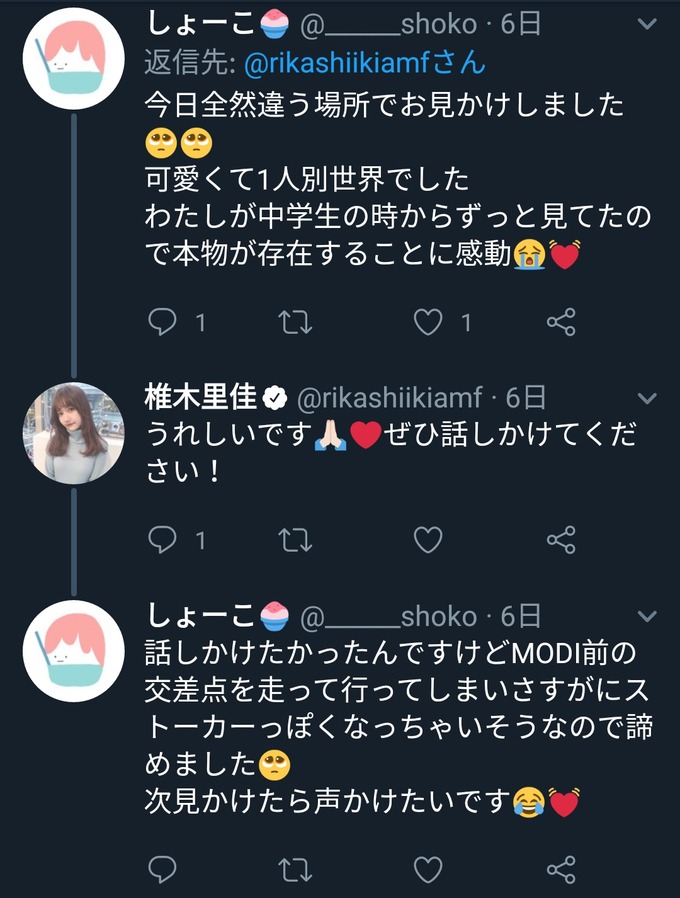Expand the menu arrow on 椎木里佳's tweet

(647, 399)
